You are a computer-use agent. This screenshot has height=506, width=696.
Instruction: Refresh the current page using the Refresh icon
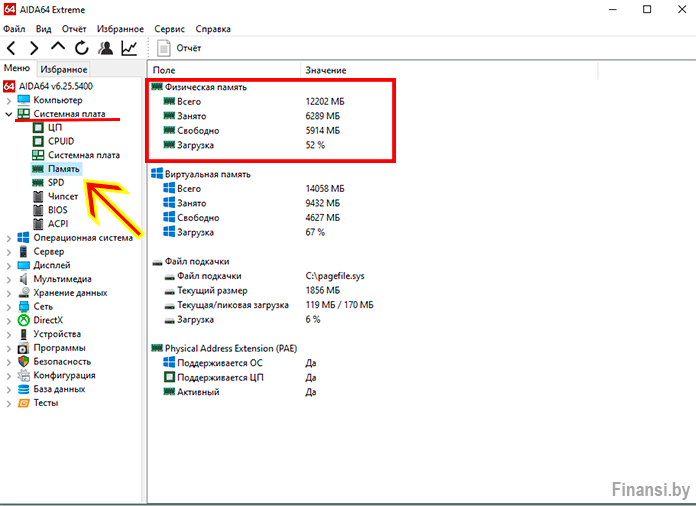pyautogui.click(x=81, y=48)
